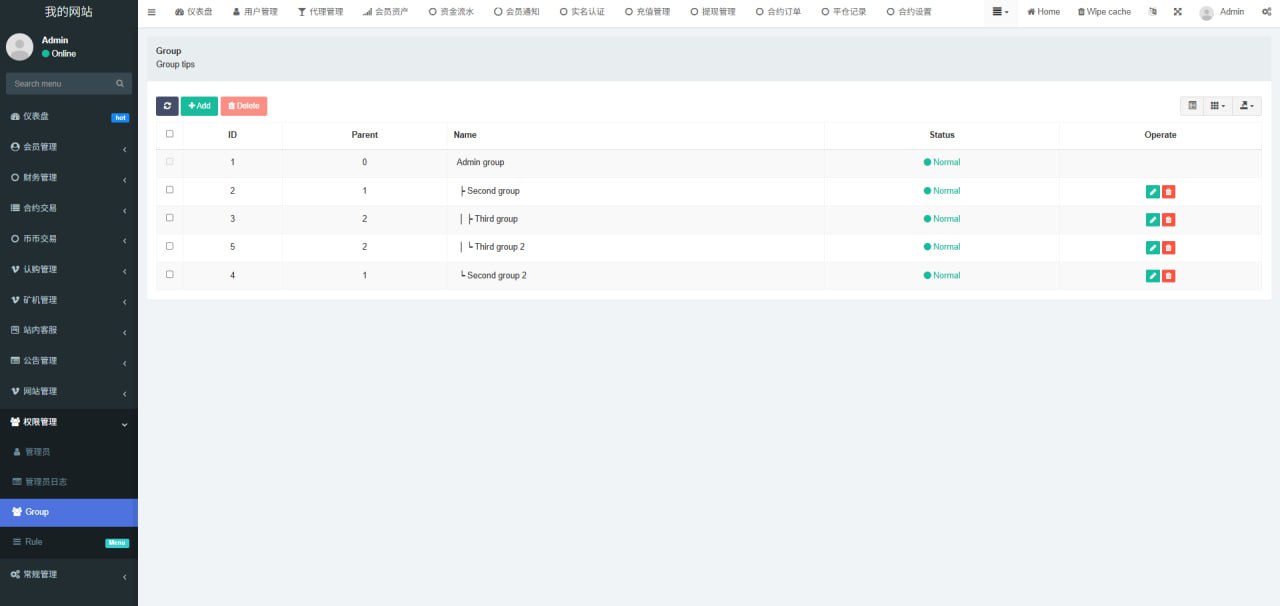The image size is (1280, 606).
Task: Click the refresh table icon button
Action: (167, 106)
